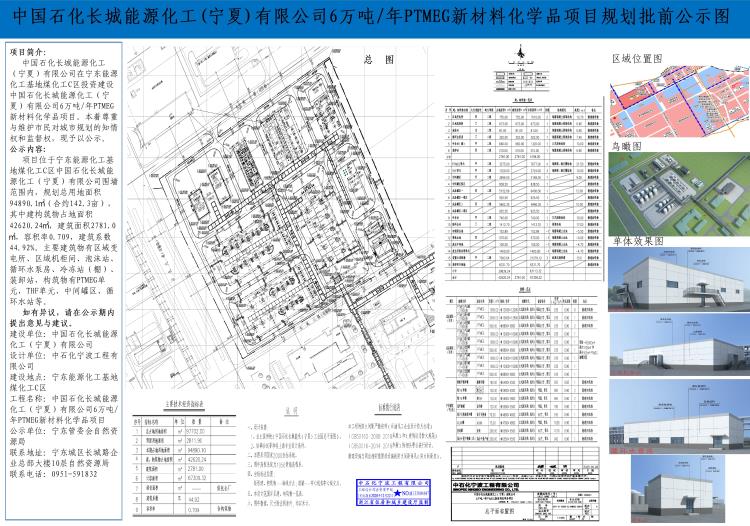The height and width of the screenshot is (526, 750).
Task: Select the '建设地点: 宁东能源化工基地' line
Action: coord(64,377)
